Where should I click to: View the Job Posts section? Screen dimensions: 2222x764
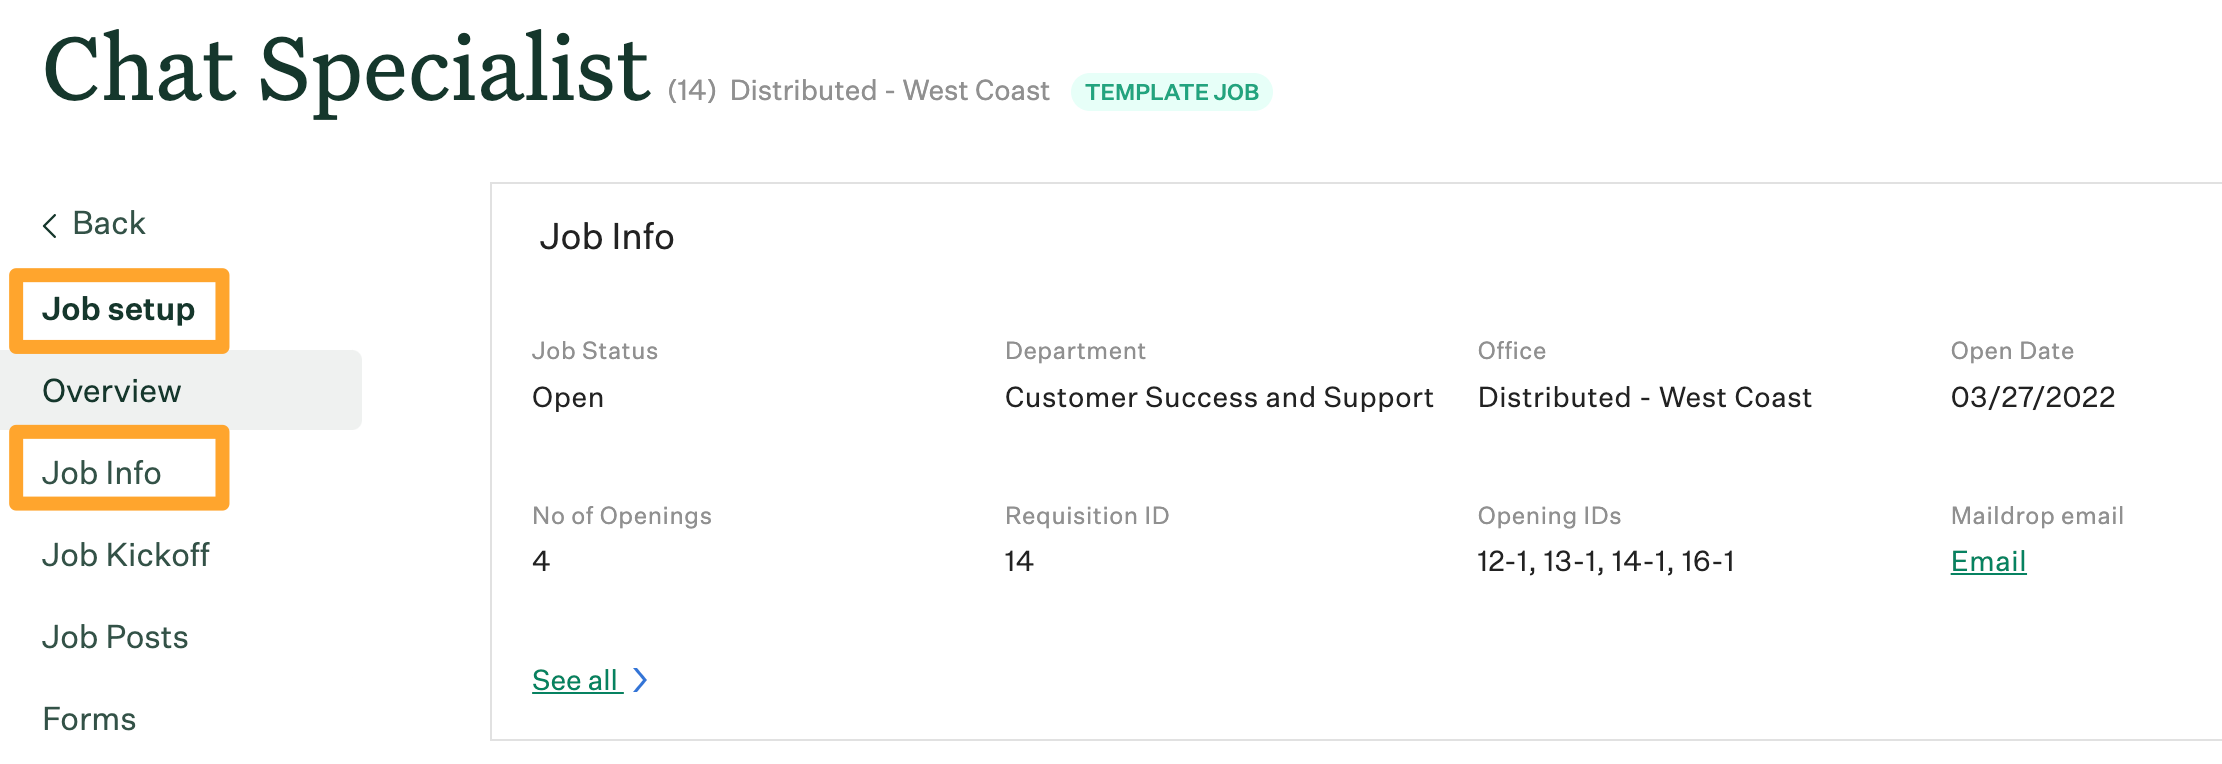point(115,636)
